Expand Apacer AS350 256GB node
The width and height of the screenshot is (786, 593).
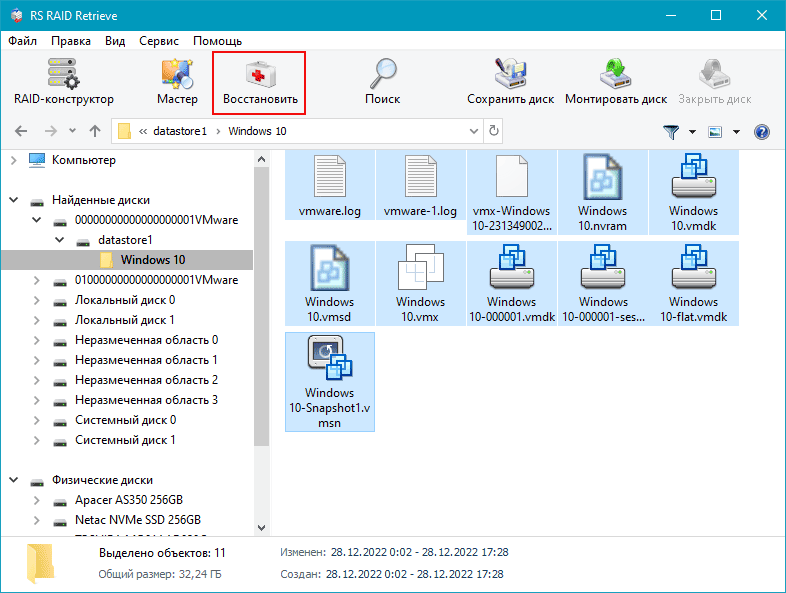pyautogui.click(x=37, y=500)
